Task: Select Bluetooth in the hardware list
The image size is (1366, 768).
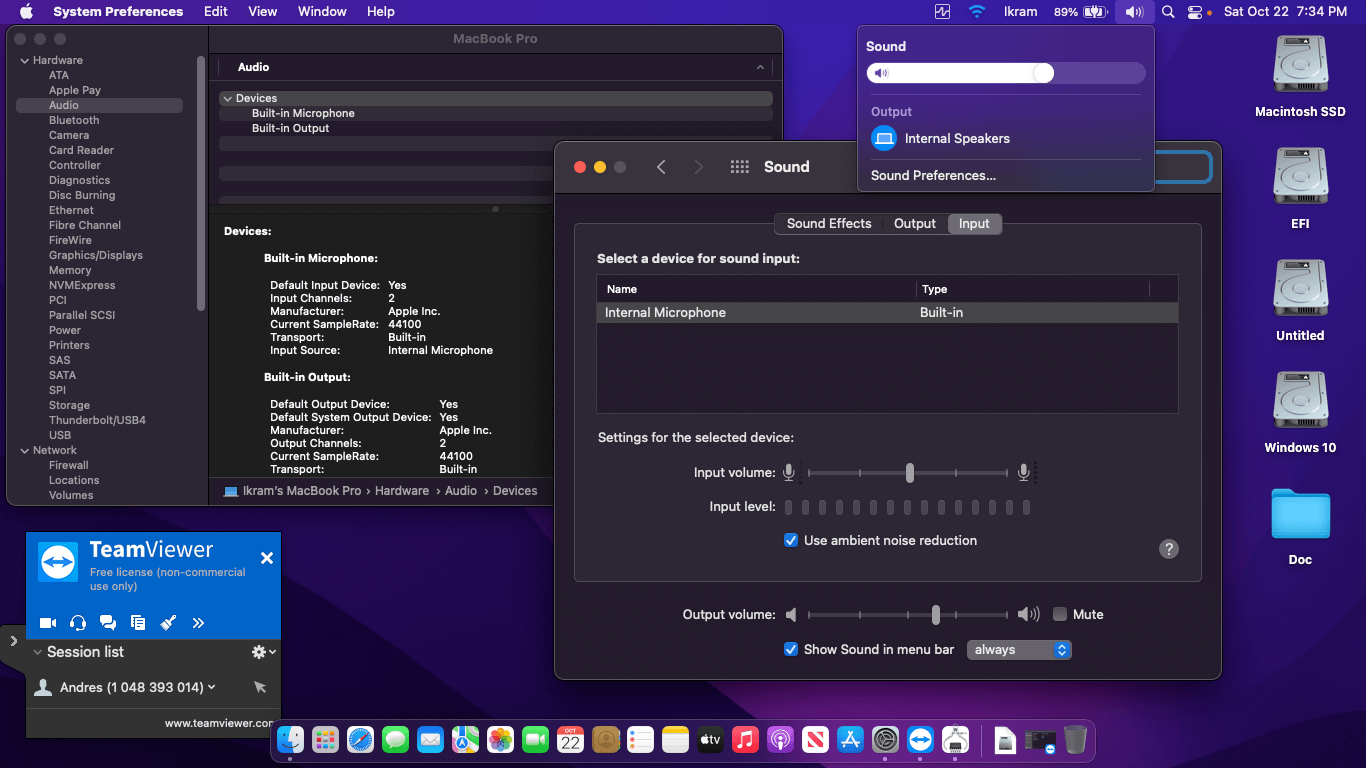Action: 74,120
